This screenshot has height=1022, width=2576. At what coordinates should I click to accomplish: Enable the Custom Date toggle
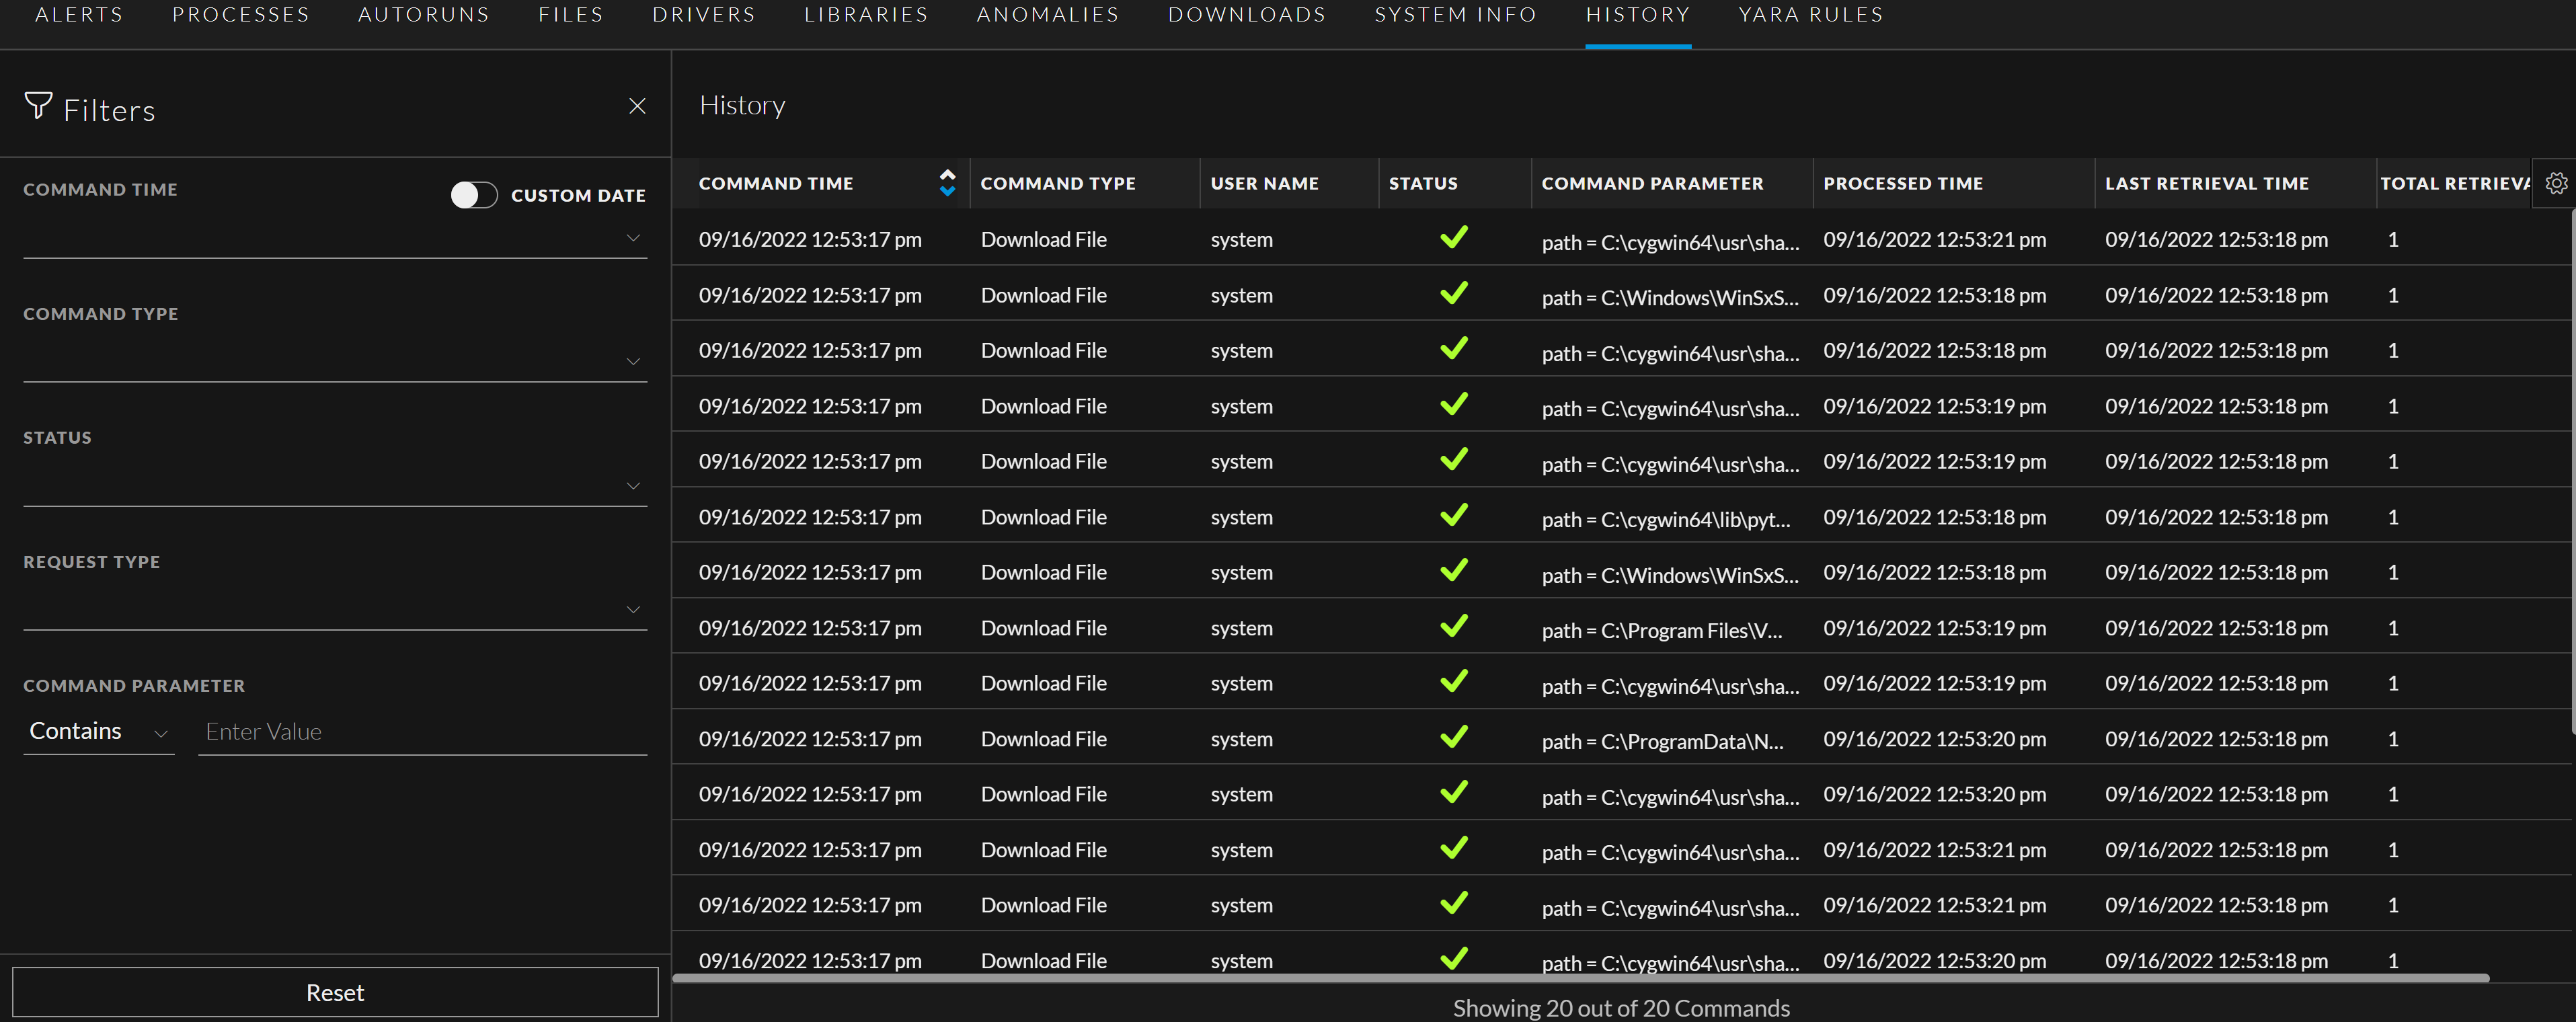point(474,195)
